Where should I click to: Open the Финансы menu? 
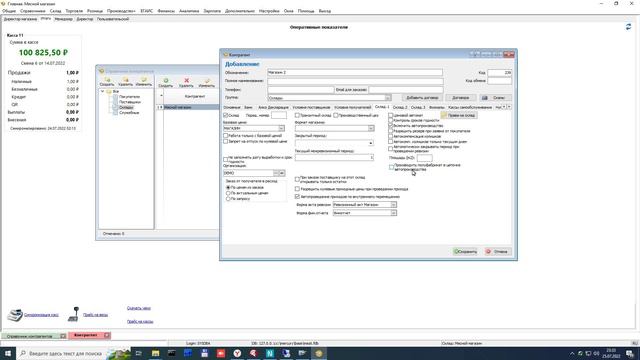tap(166, 11)
